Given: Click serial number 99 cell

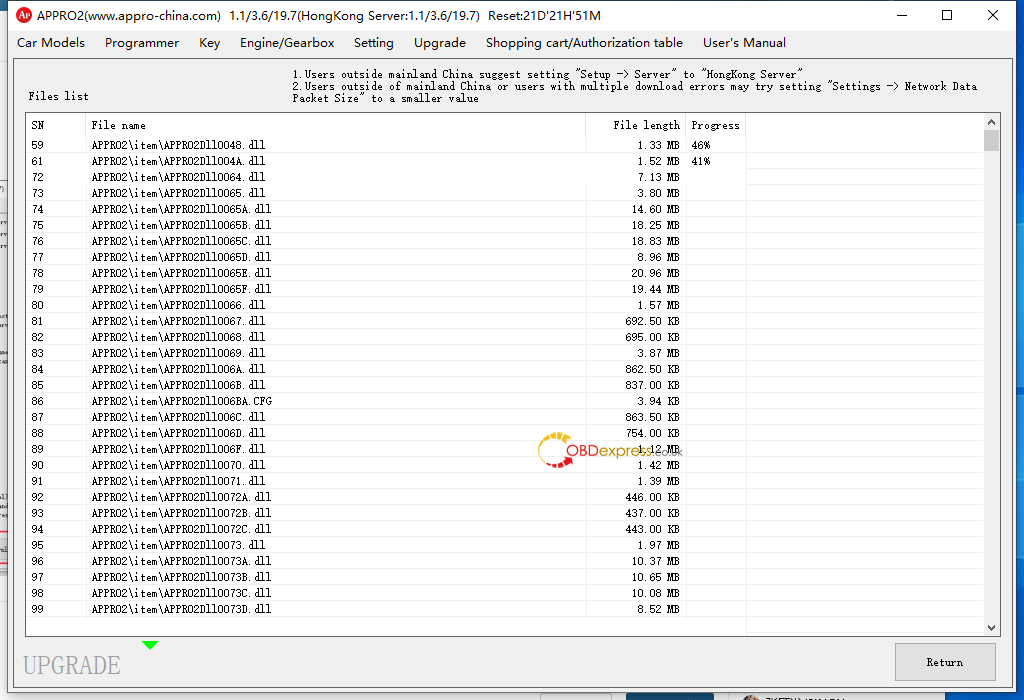Looking at the screenshot, I should pos(37,609).
